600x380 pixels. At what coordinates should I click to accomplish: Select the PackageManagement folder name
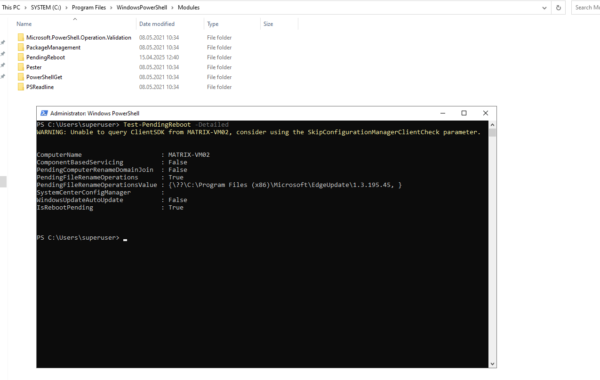click(x=53, y=47)
